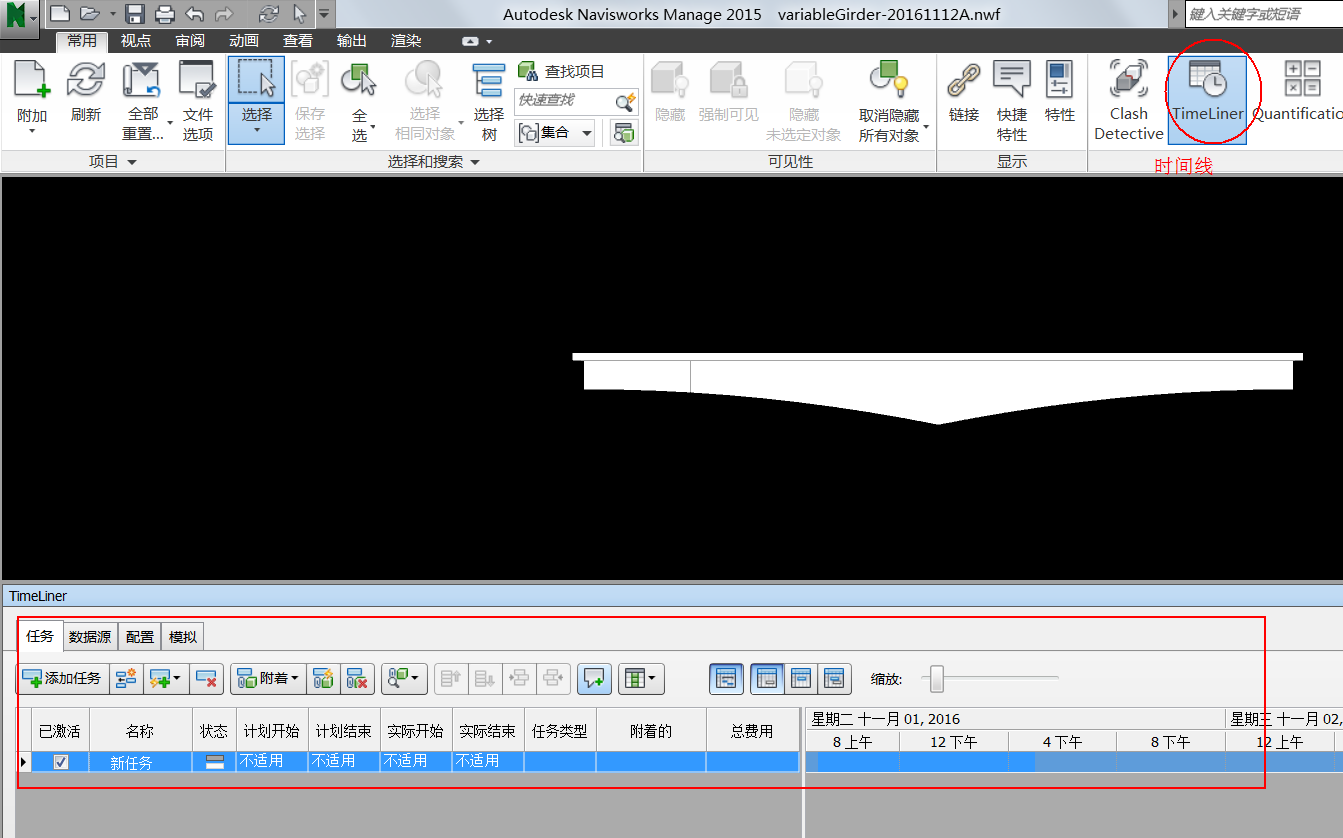Image resolution: width=1343 pixels, height=838 pixels.
Task: Click the 快速查找 quick find input field
Action: tap(564, 101)
